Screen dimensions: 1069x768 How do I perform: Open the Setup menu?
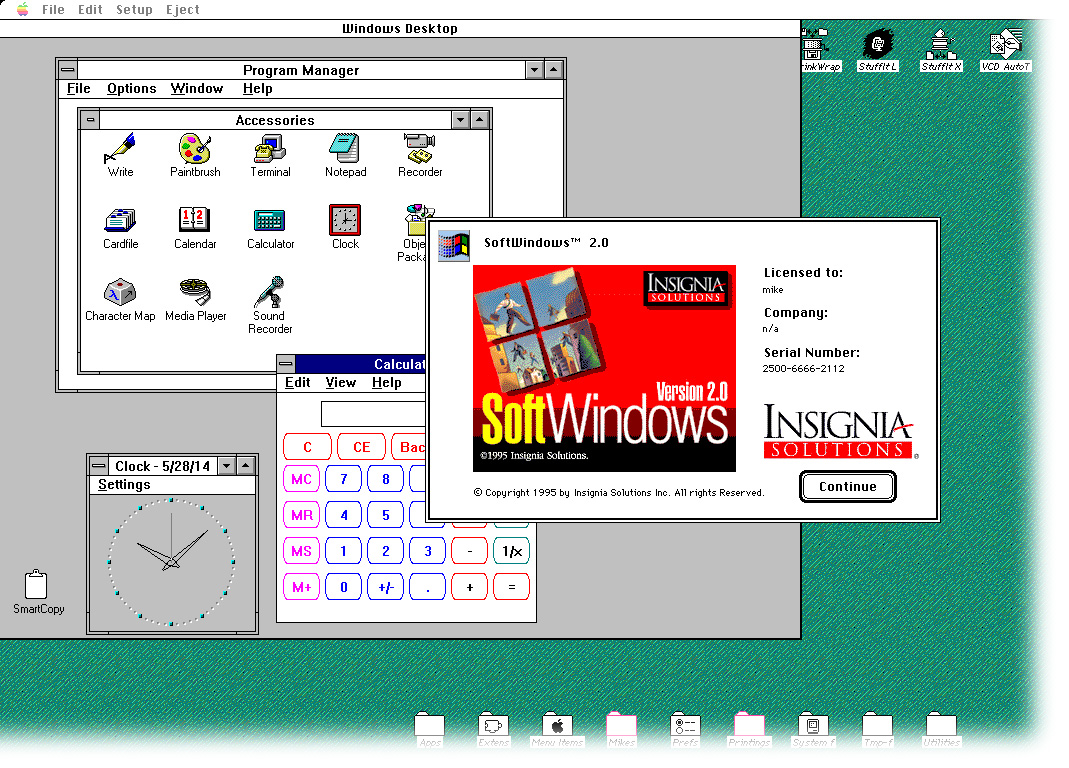click(134, 10)
